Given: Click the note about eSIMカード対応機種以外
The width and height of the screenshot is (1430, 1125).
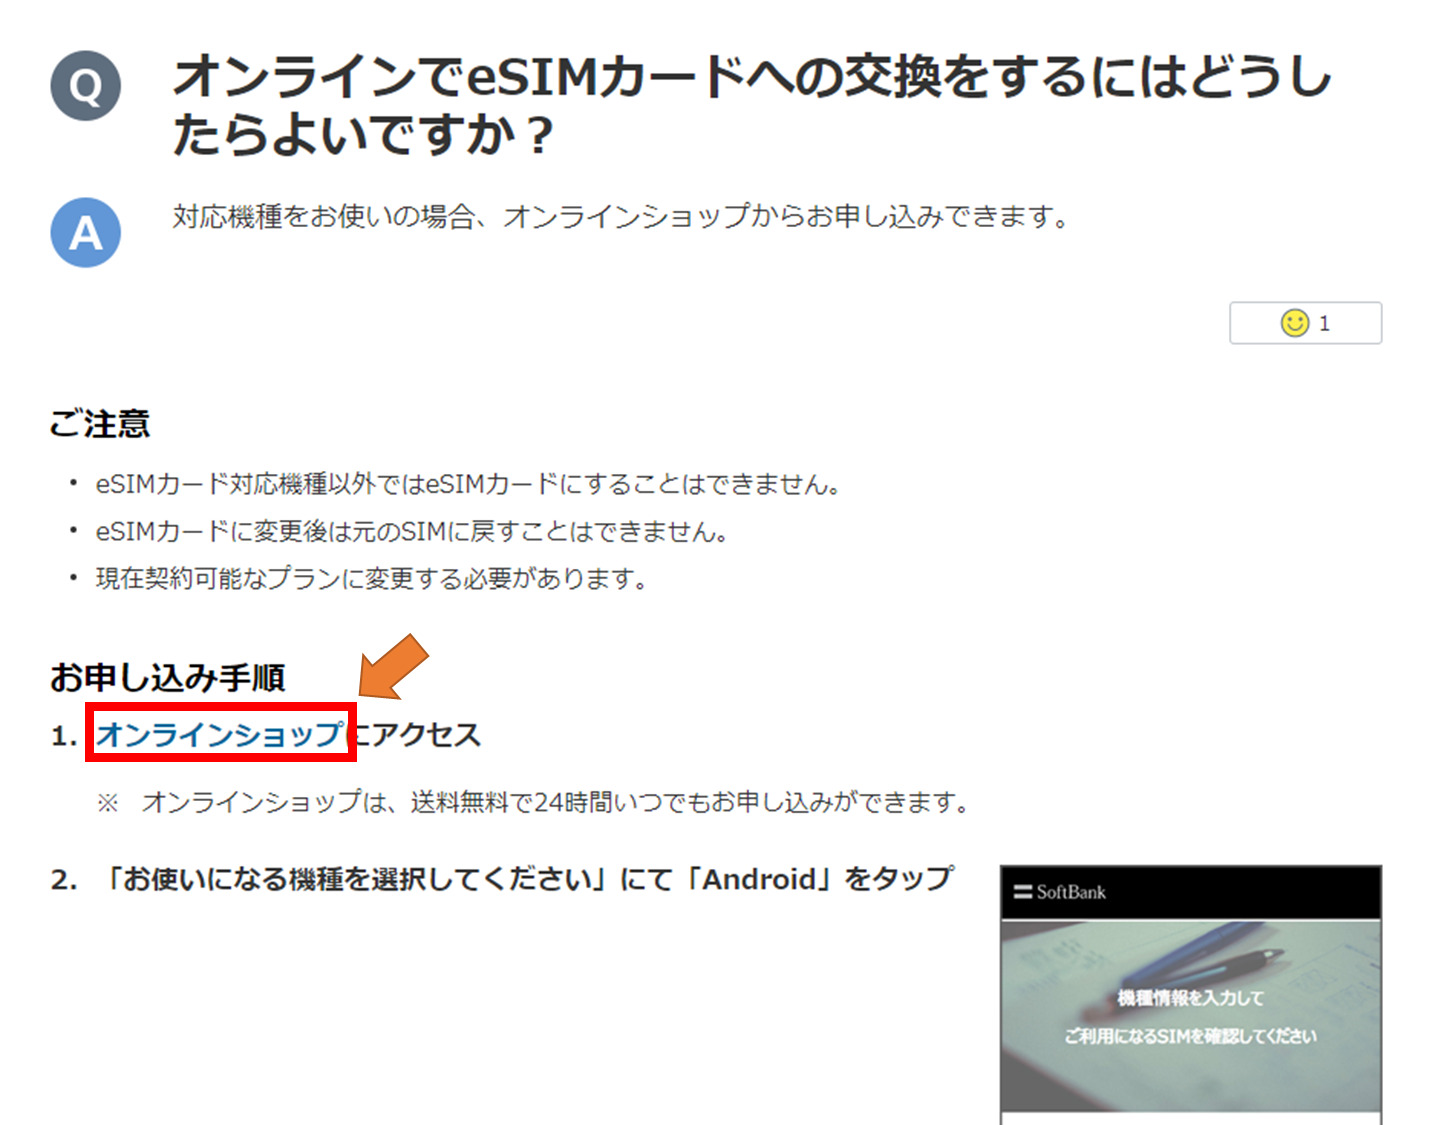Looking at the screenshot, I should coord(468,485).
